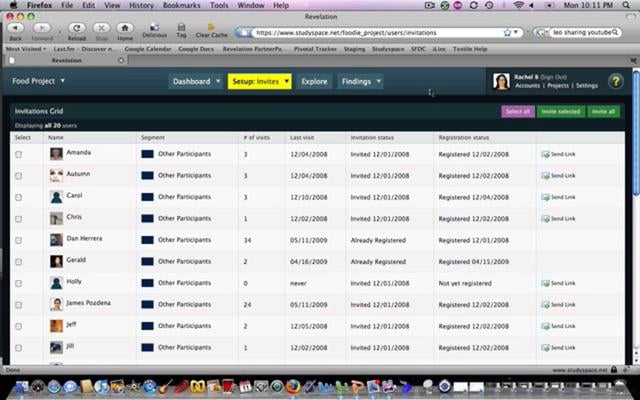Click the Explore tab
The image size is (640, 400).
click(314, 81)
